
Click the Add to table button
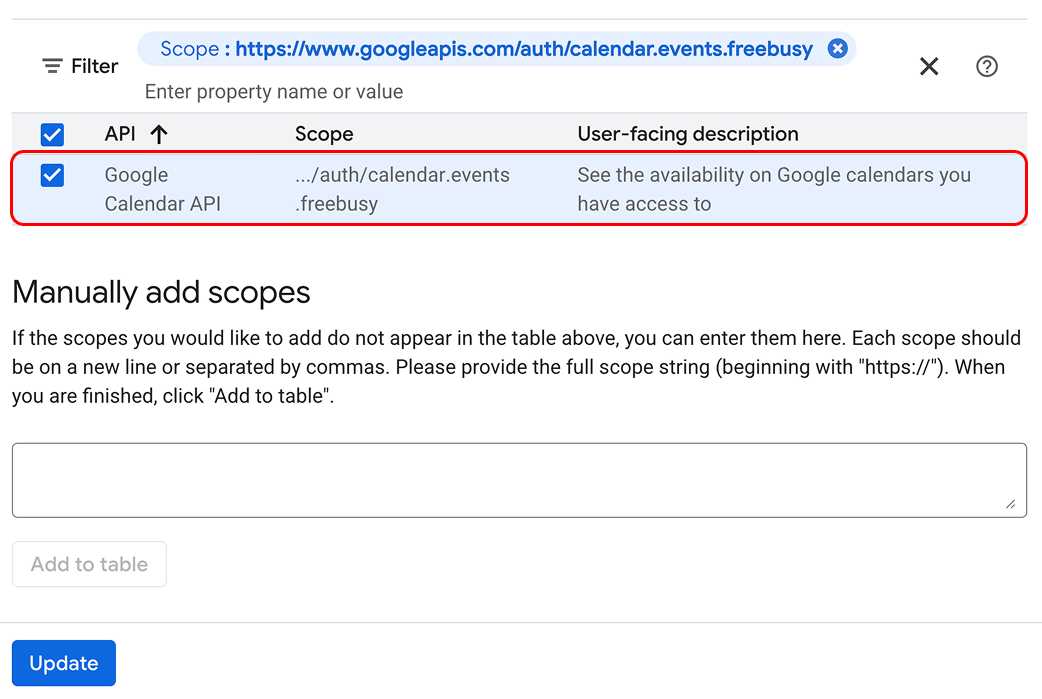click(88, 564)
